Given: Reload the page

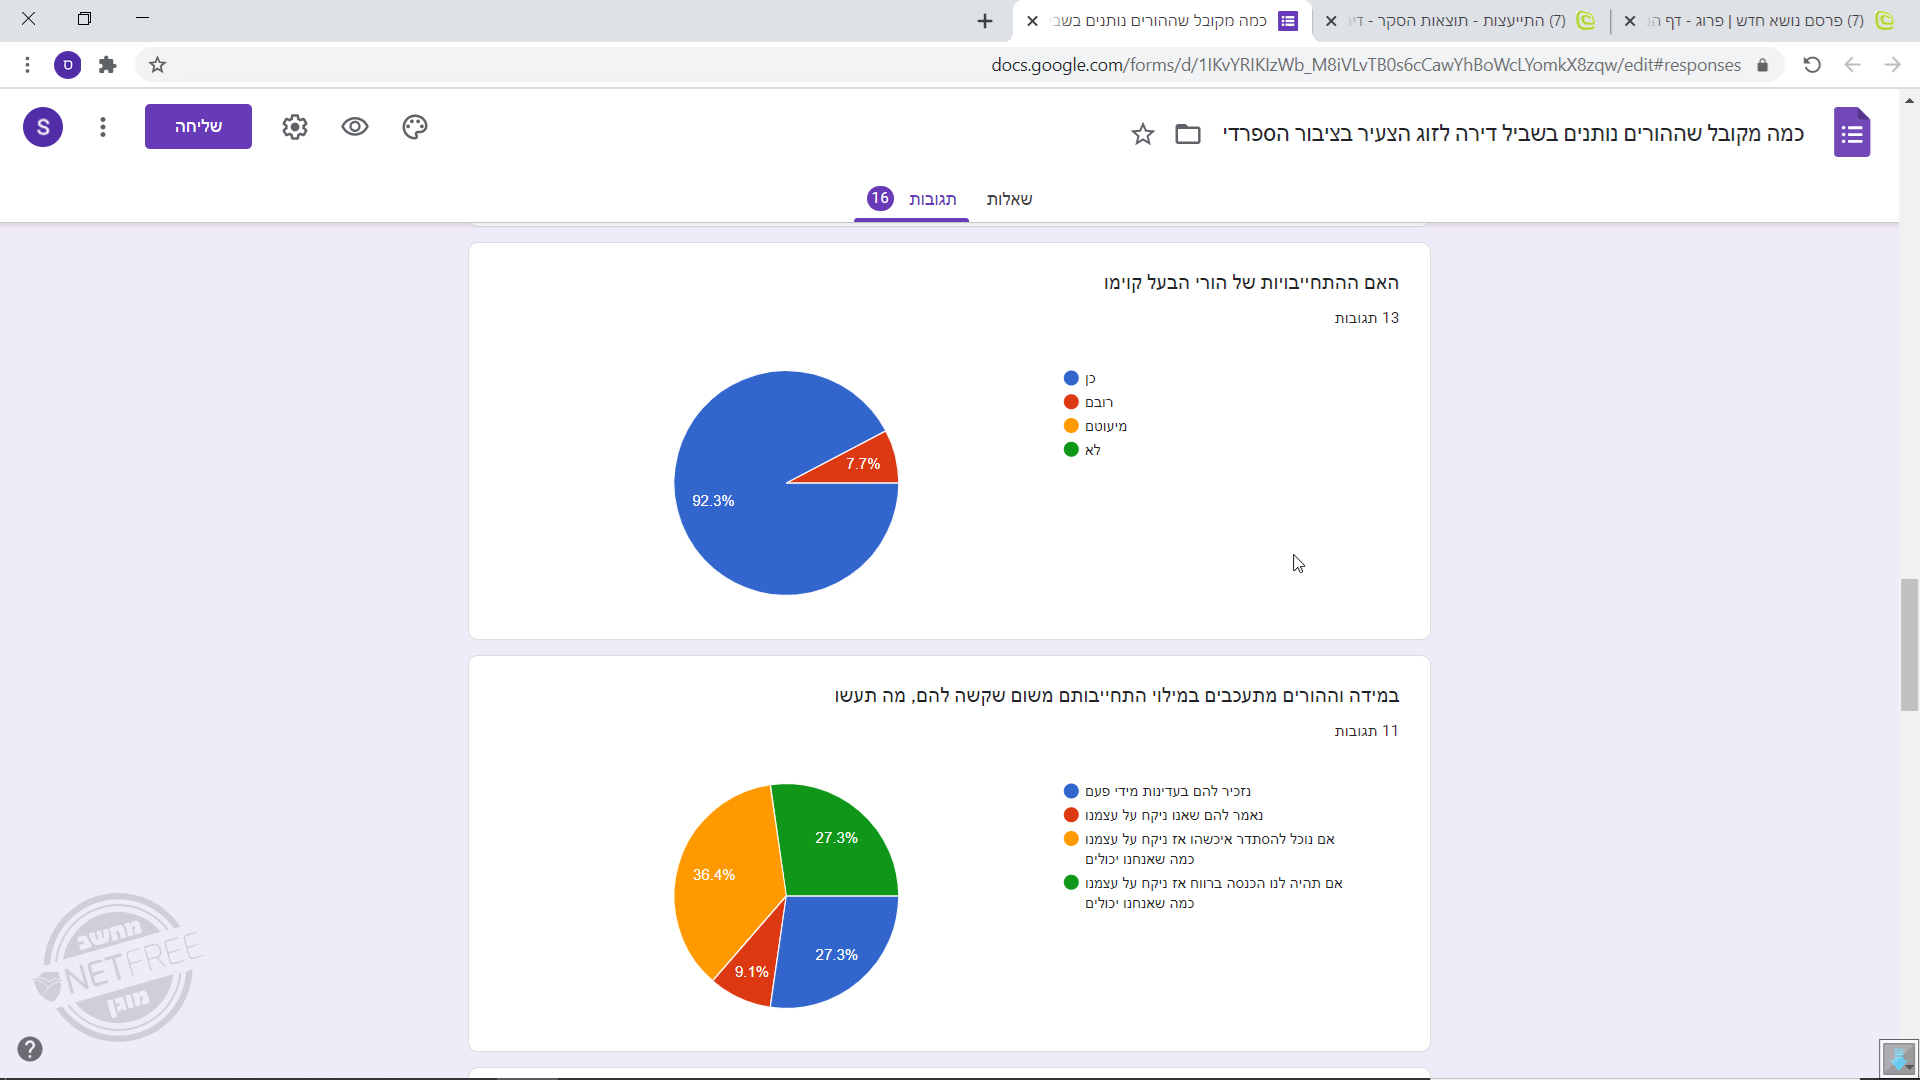Looking at the screenshot, I should click(x=1812, y=65).
